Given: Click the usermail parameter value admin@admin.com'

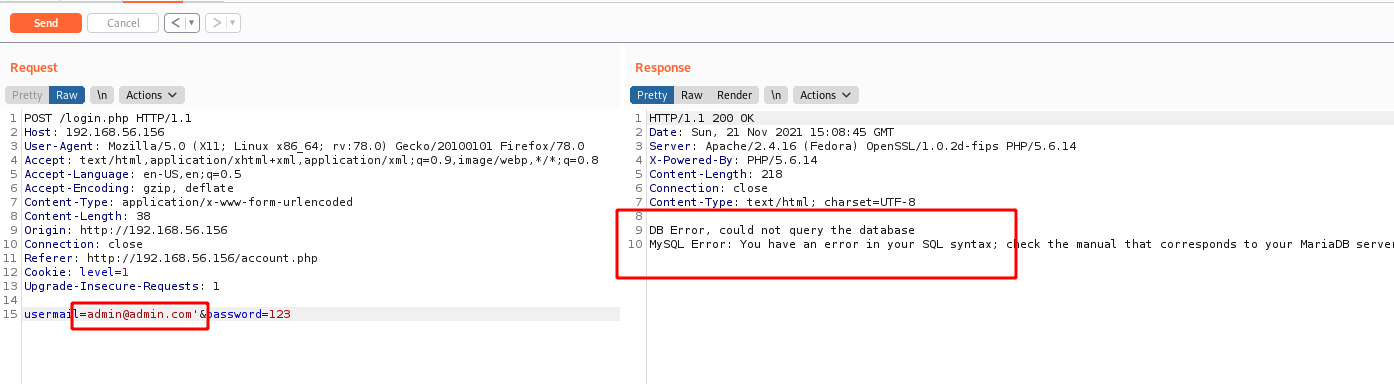Looking at the screenshot, I should [x=143, y=314].
